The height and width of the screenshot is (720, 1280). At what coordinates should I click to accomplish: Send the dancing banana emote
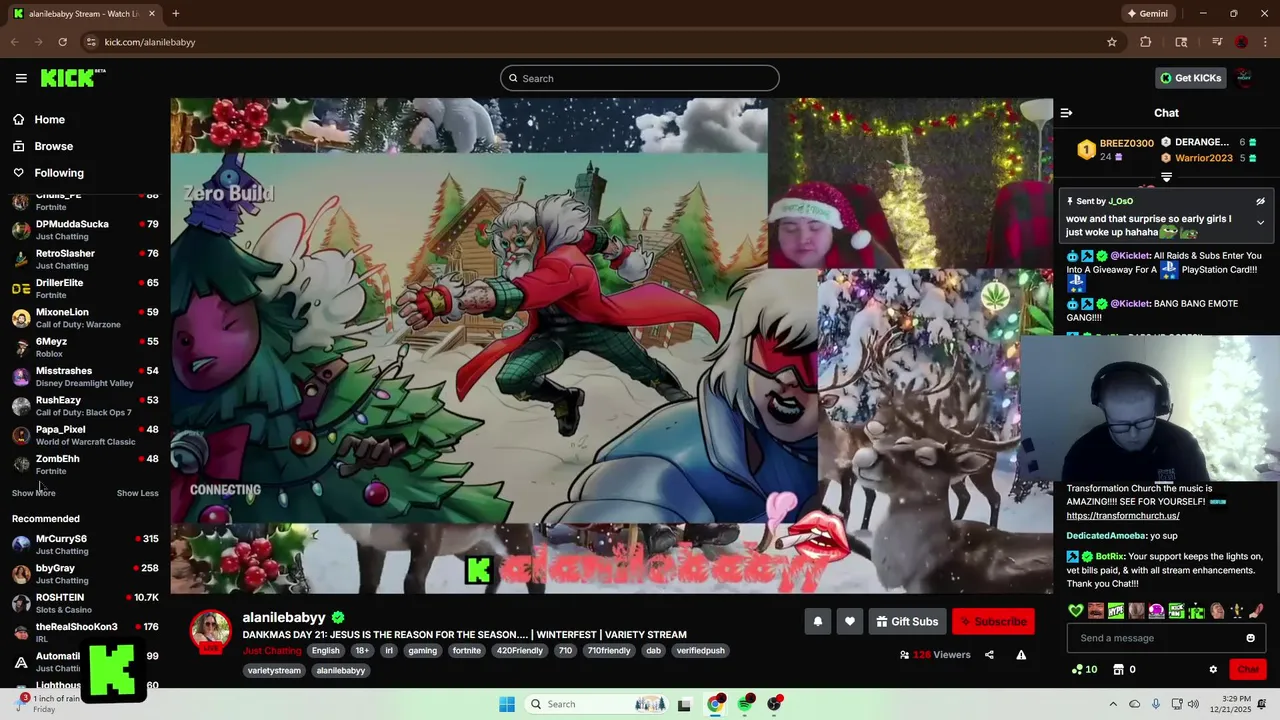[x=1237, y=611]
